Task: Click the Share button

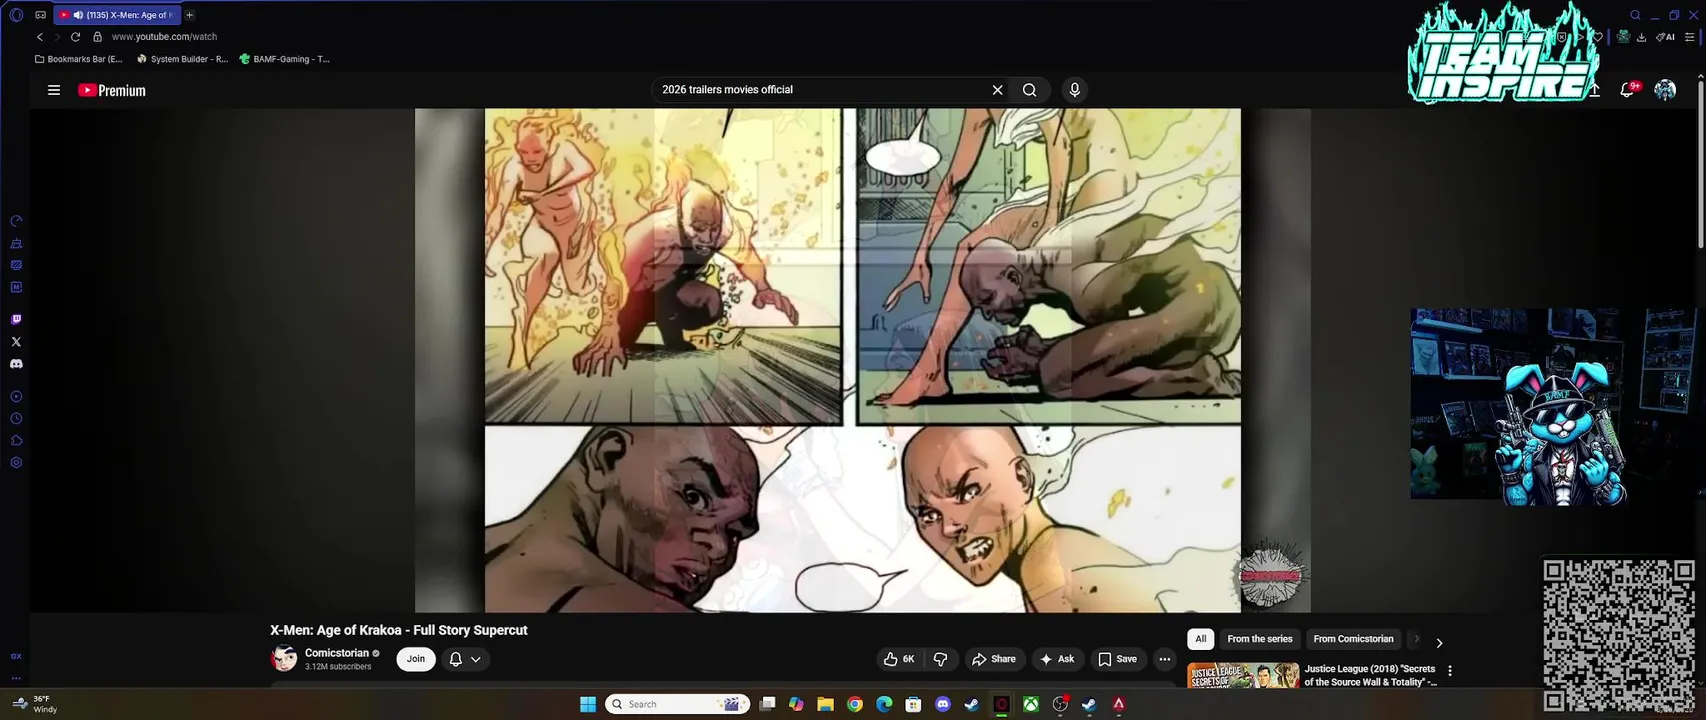Action: pyautogui.click(x=994, y=659)
